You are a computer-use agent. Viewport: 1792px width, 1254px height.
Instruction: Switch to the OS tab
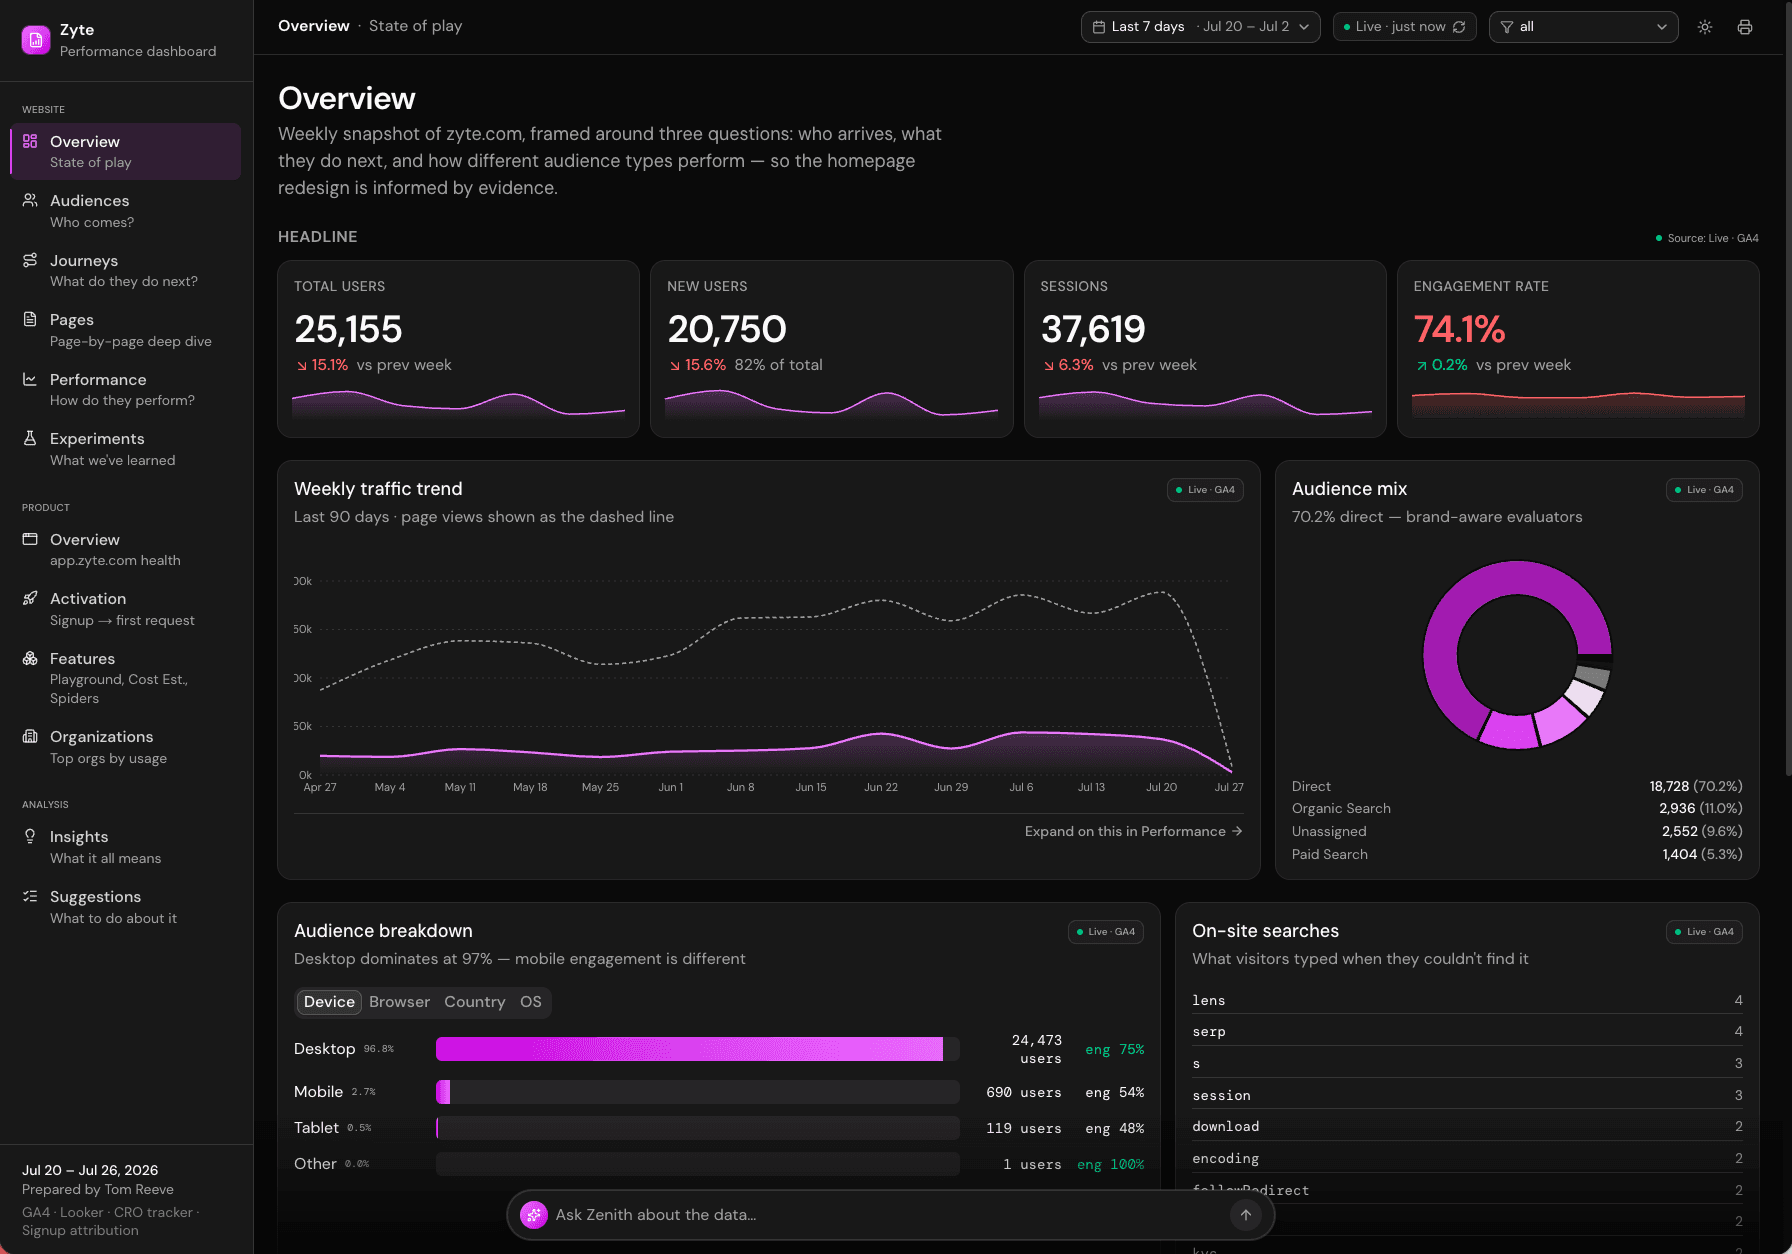(530, 1002)
